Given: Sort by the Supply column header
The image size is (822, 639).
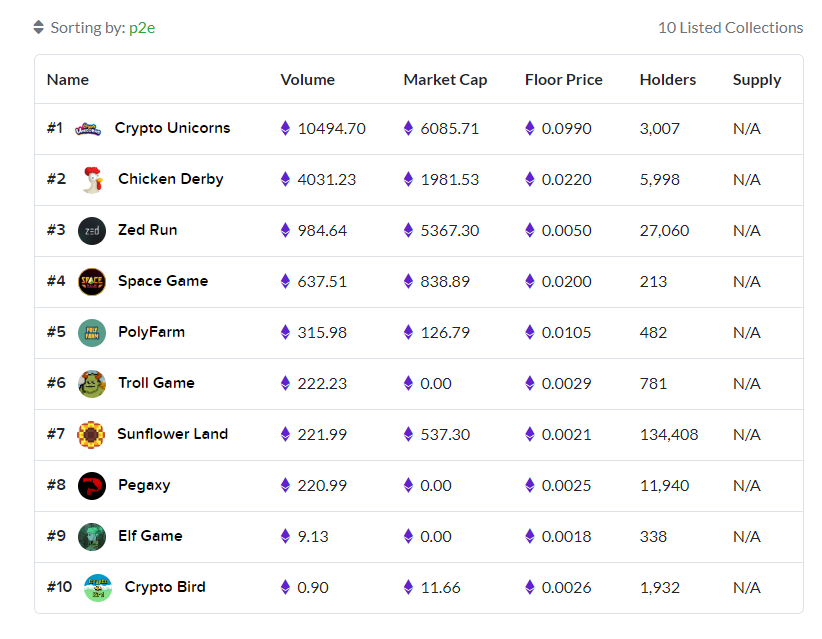Looking at the screenshot, I should pos(756,80).
